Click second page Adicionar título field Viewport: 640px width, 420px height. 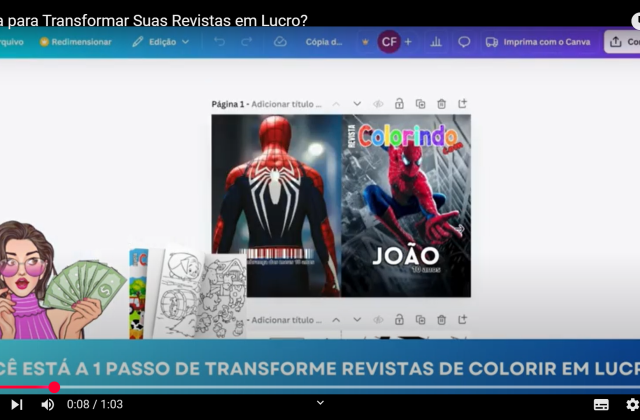tap(284, 320)
